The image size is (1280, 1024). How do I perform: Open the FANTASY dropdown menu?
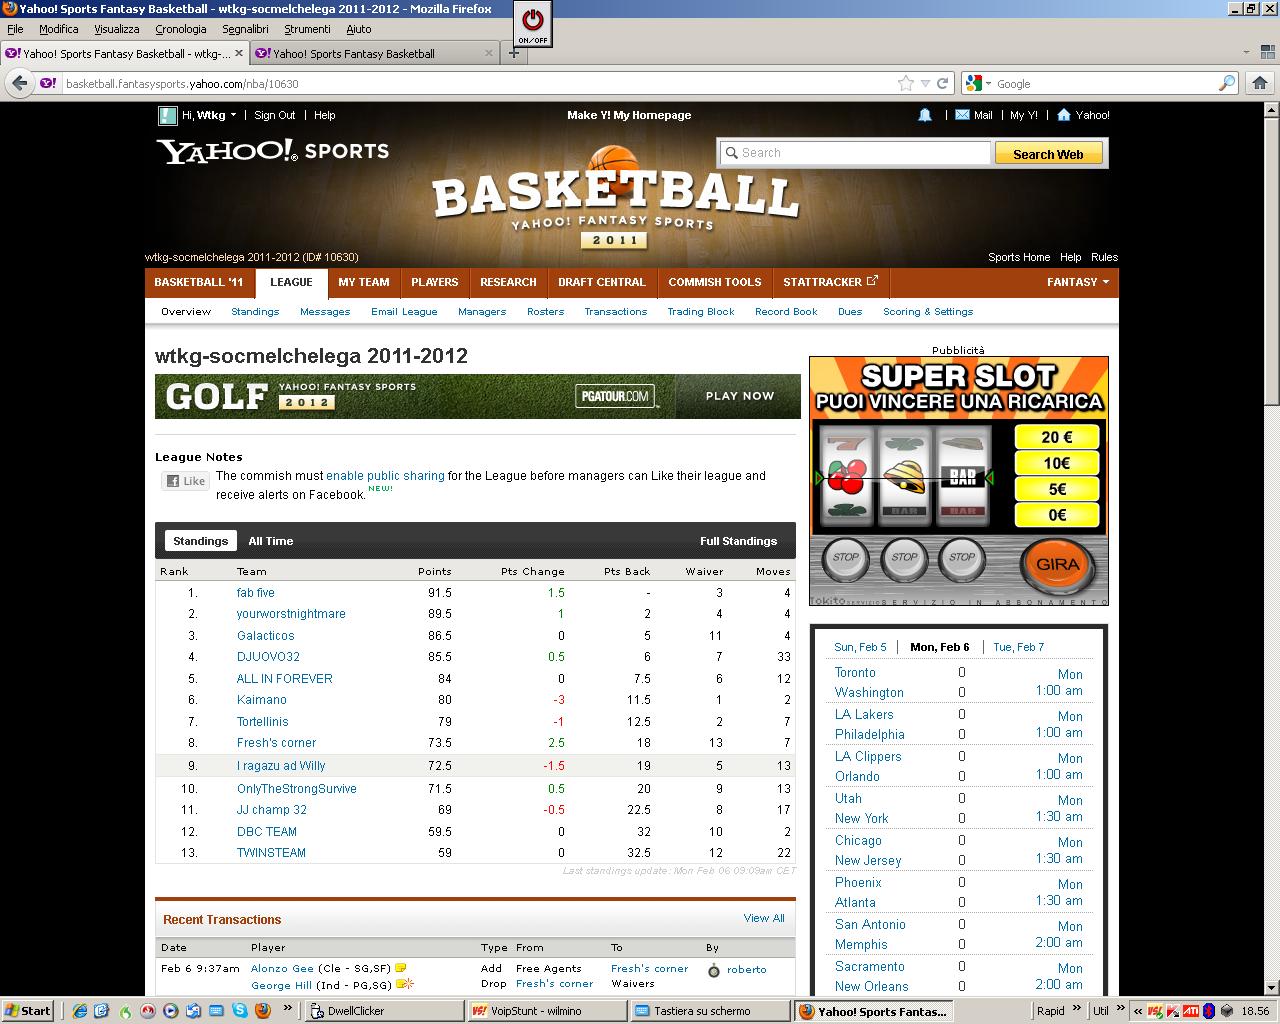1077,282
